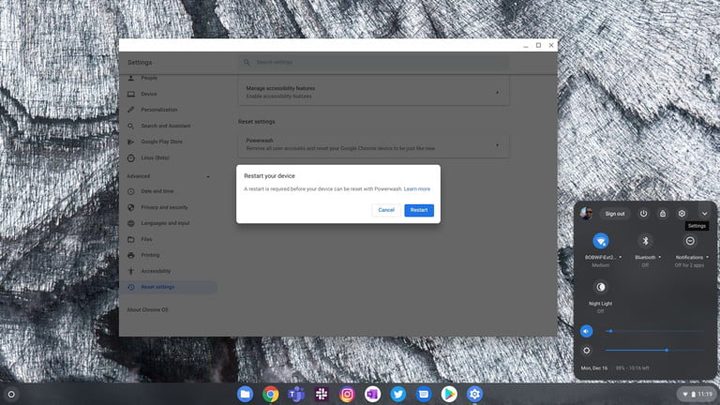Select Accessibility in the sidebar

pyautogui.click(x=156, y=271)
